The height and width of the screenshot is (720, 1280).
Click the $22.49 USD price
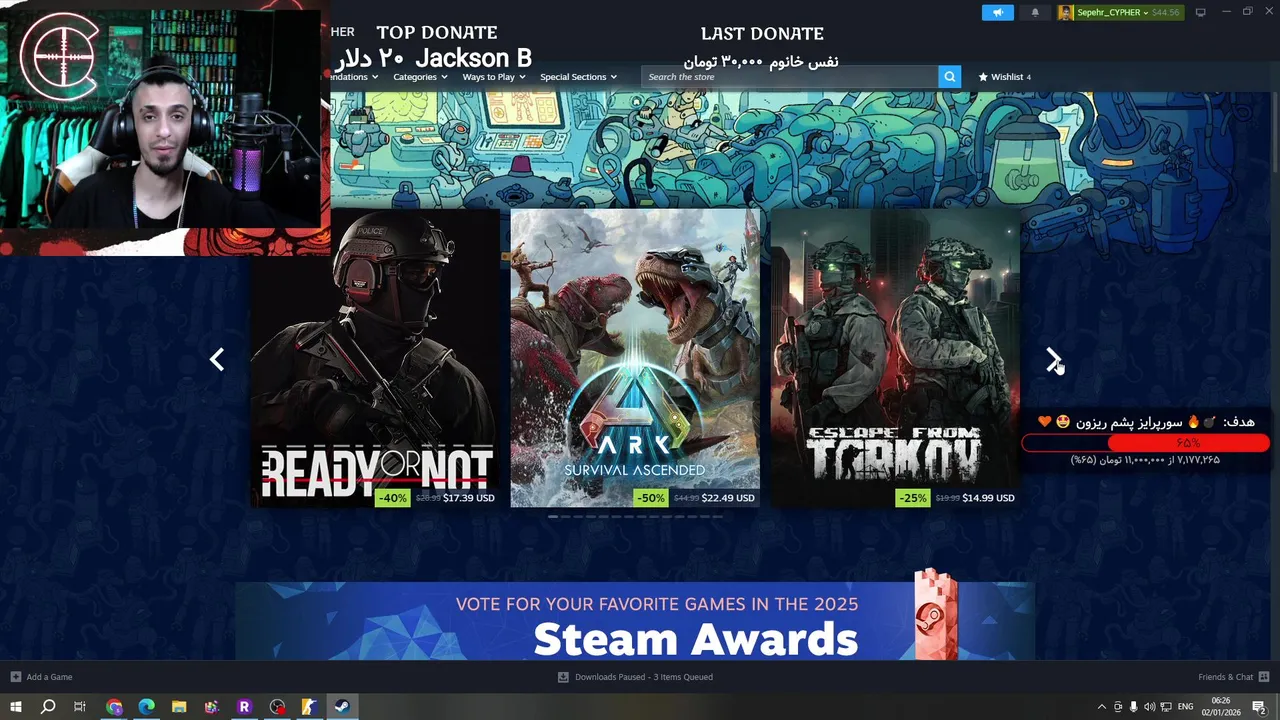[728, 497]
